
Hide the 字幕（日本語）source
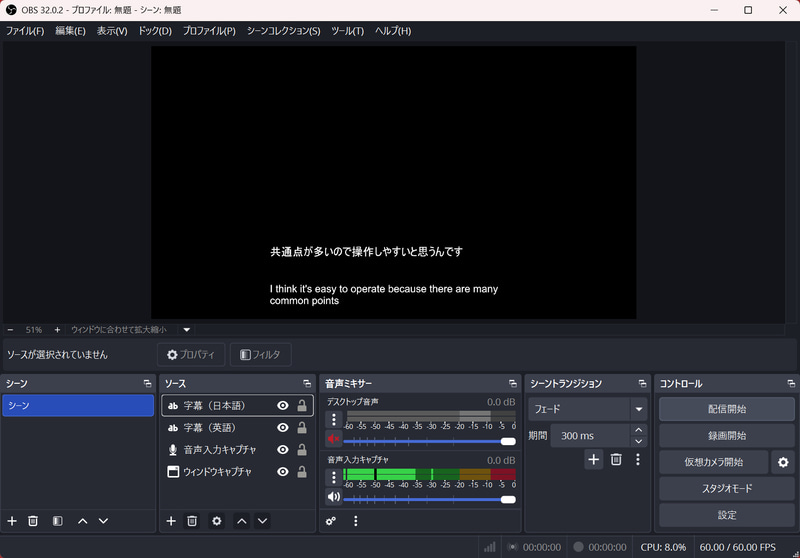(283, 405)
